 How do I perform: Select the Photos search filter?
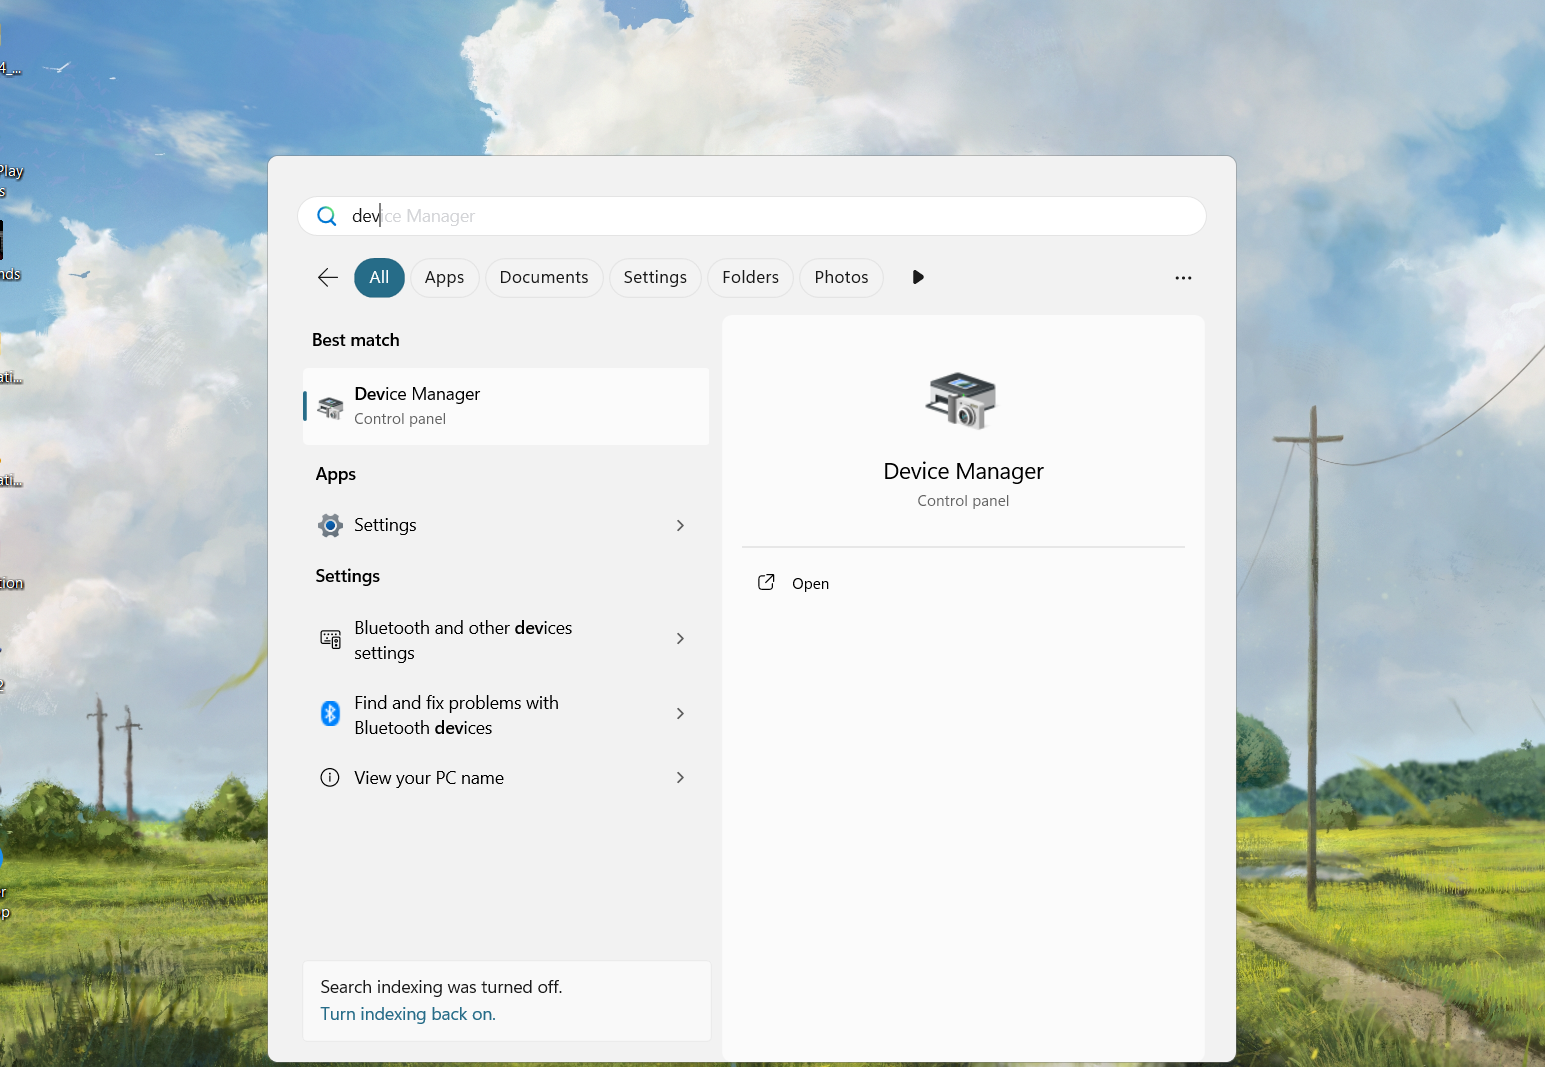[840, 277]
